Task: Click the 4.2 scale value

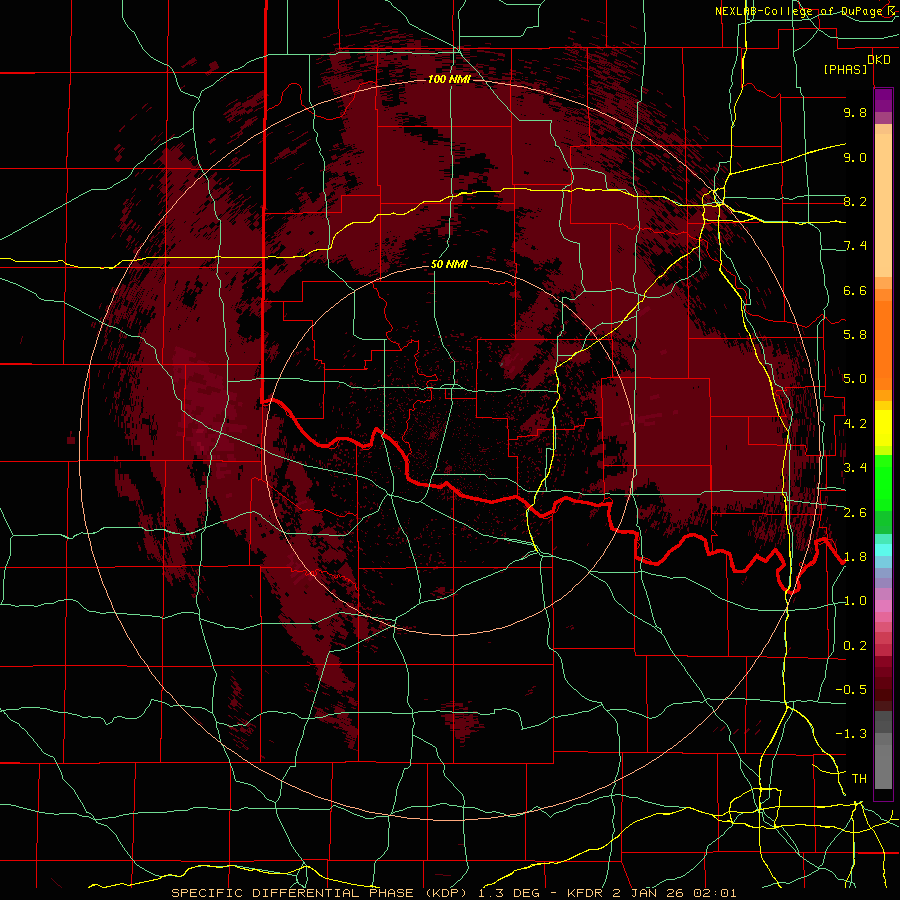Action: pyautogui.click(x=855, y=424)
